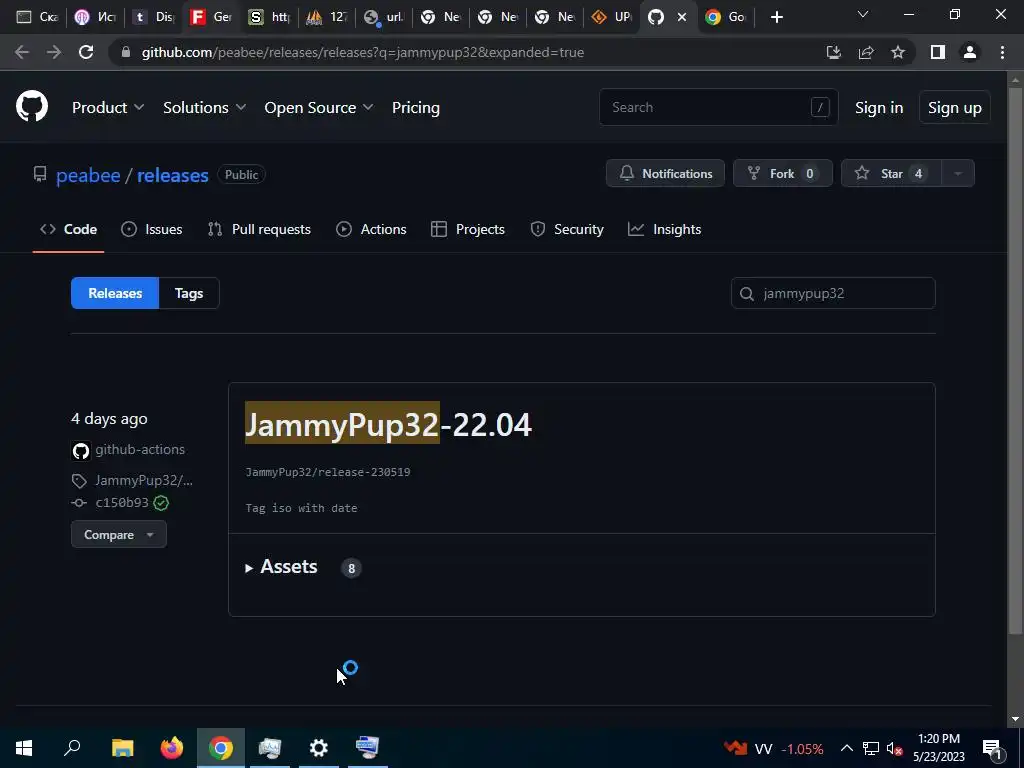Open Chrome from taskbar
The height and width of the screenshot is (768, 1024).
click(x=221, y=748)
